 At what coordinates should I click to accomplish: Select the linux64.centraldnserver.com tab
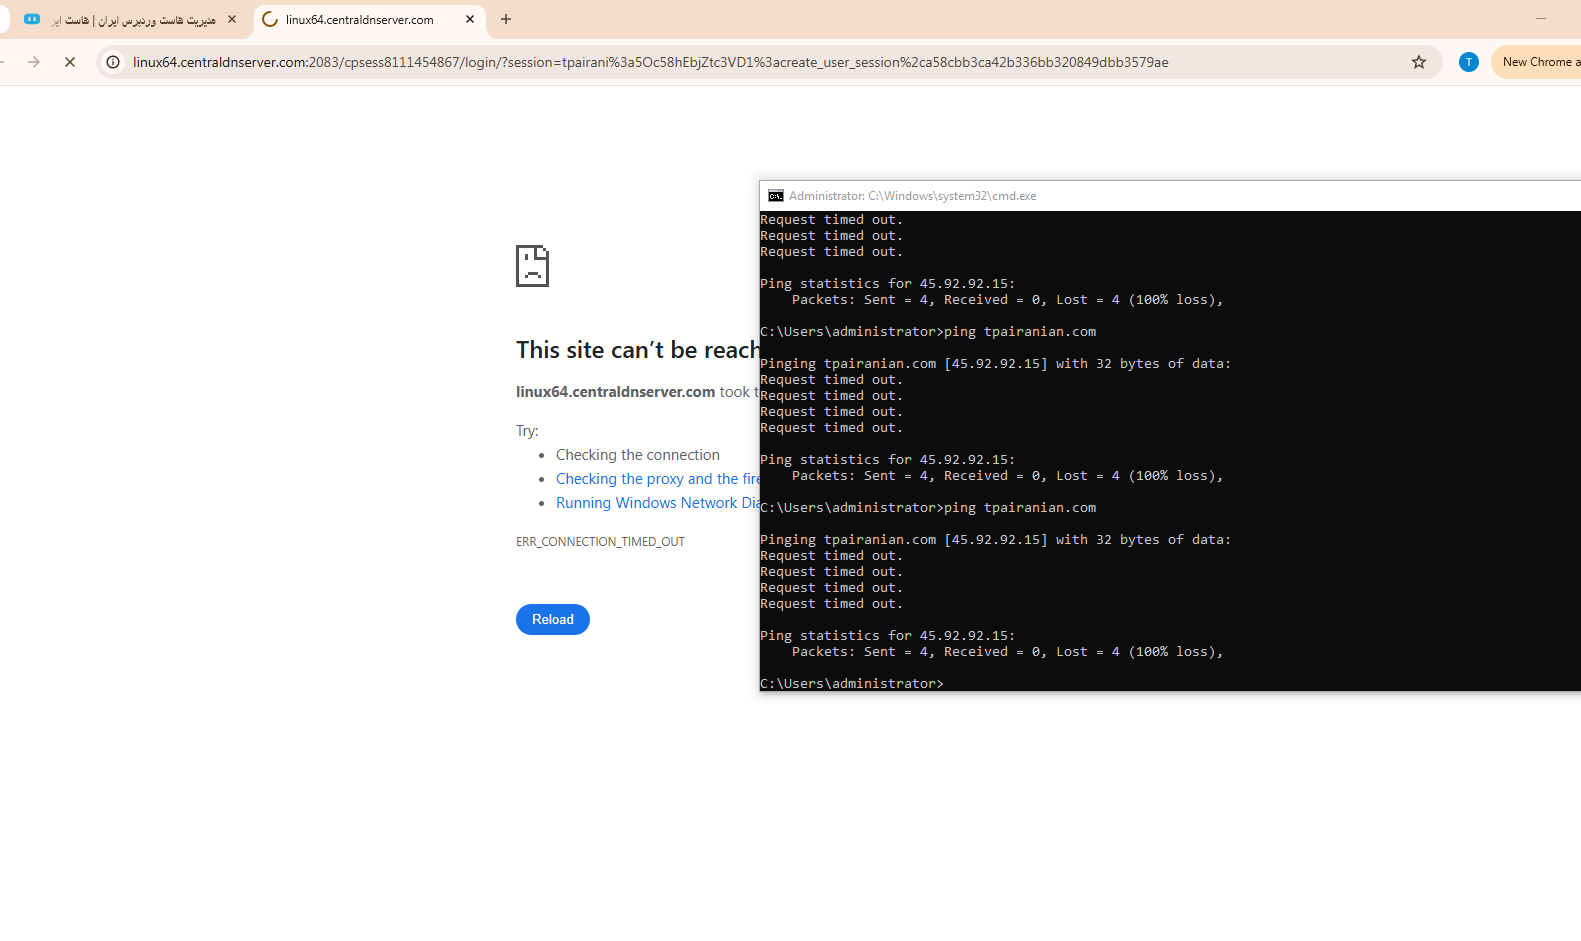360,20
